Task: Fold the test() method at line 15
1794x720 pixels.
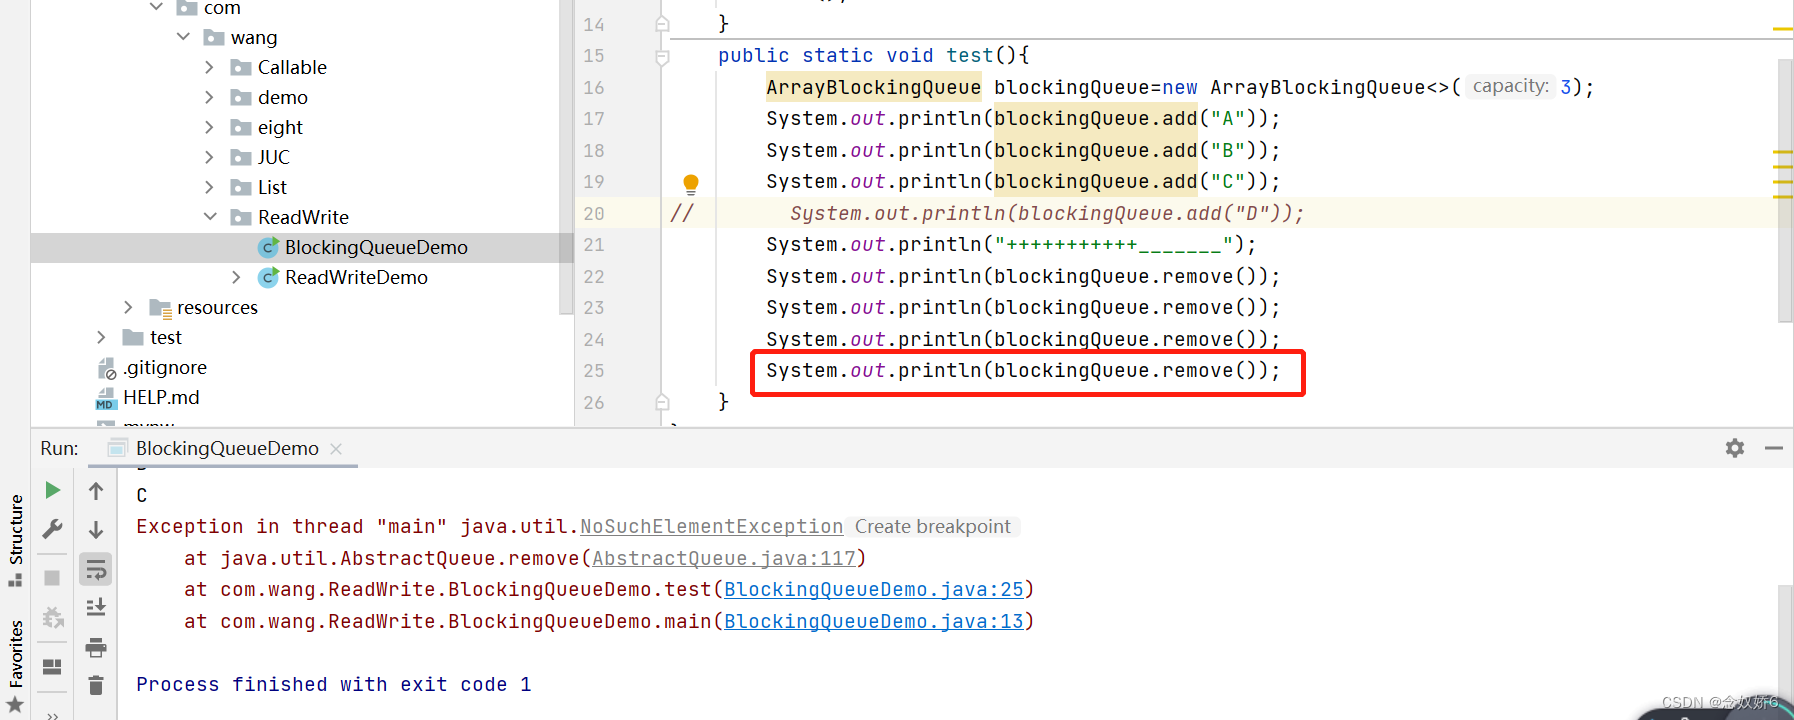Action: click(662, 57)
